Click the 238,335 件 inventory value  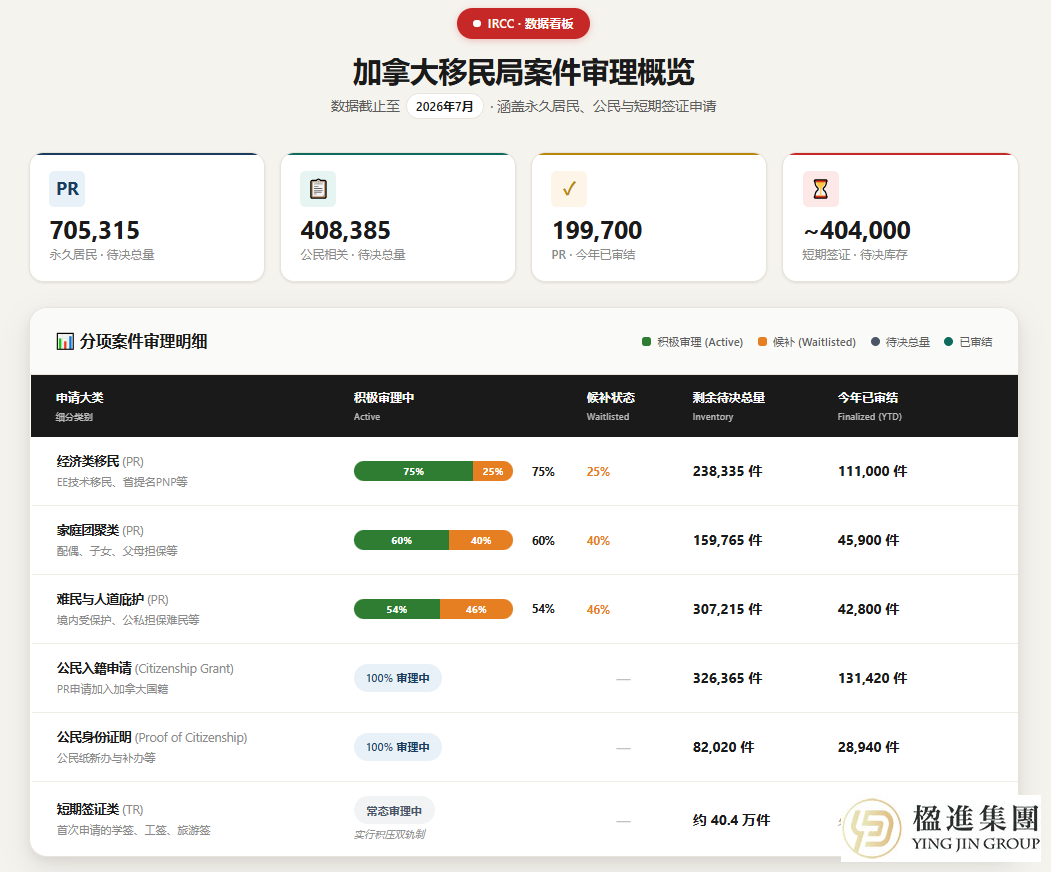click(727, 471)
